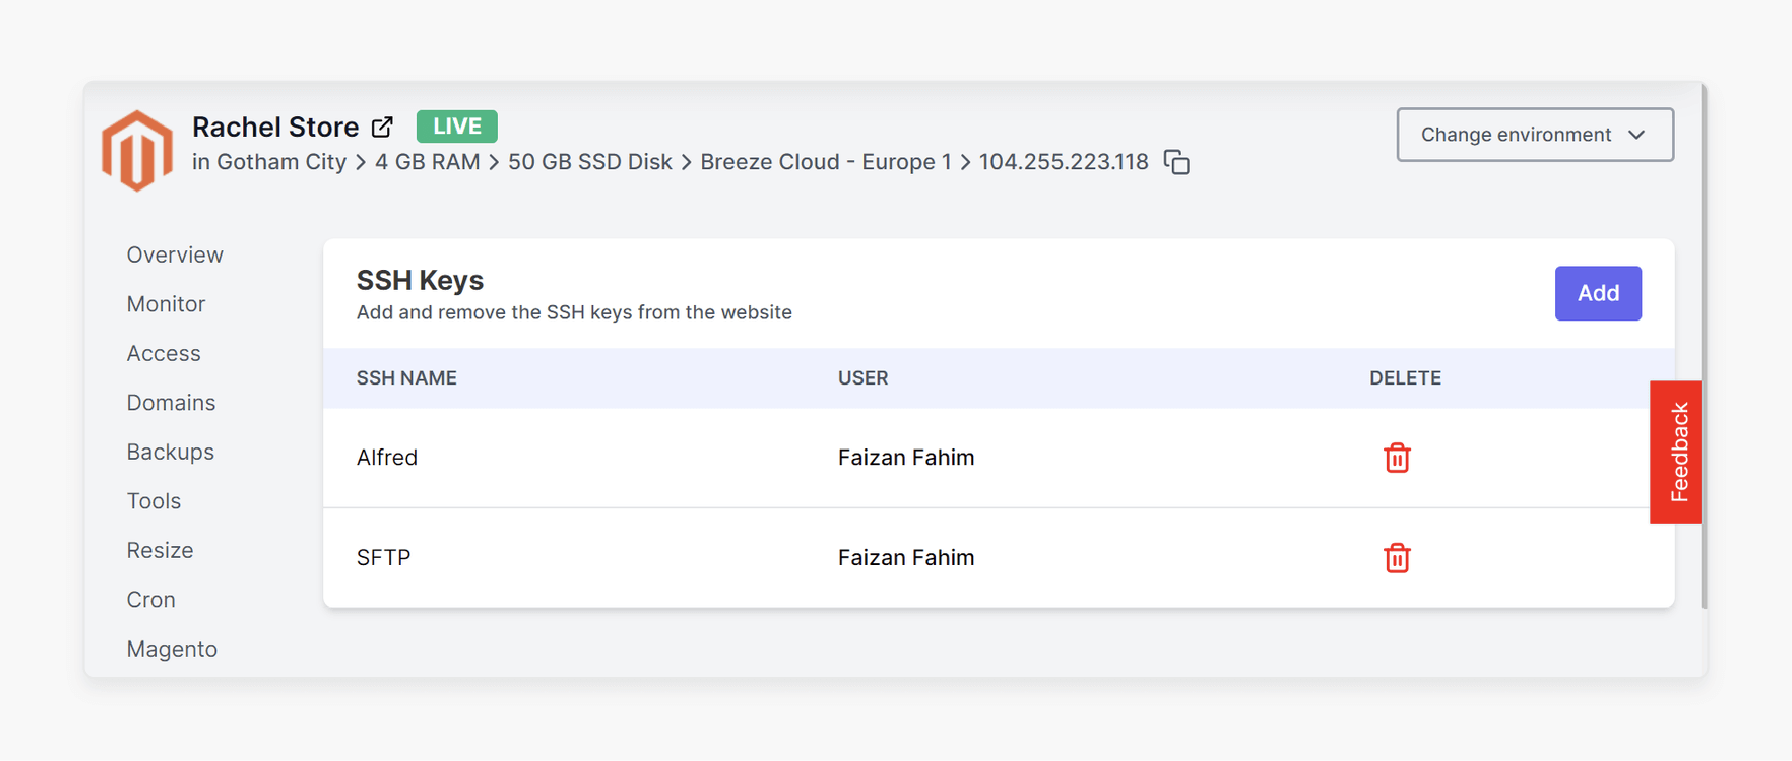Open the Feedback side tab
The image size is (1792, 761).
(x=1677, y=452)
